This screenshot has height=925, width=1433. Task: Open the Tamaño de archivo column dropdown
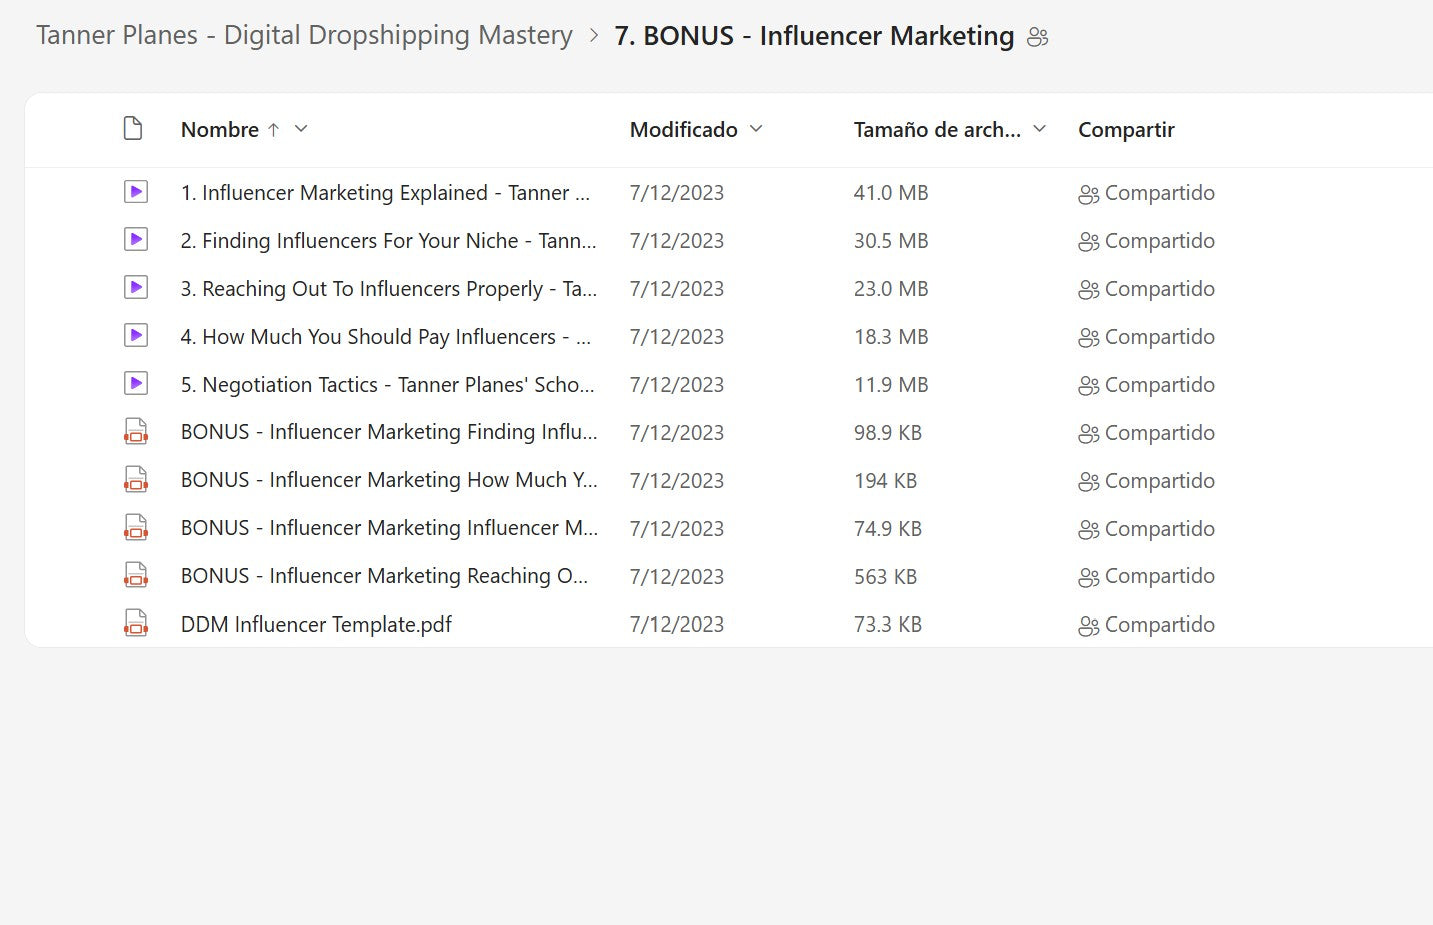click(x=1039, y=129)
